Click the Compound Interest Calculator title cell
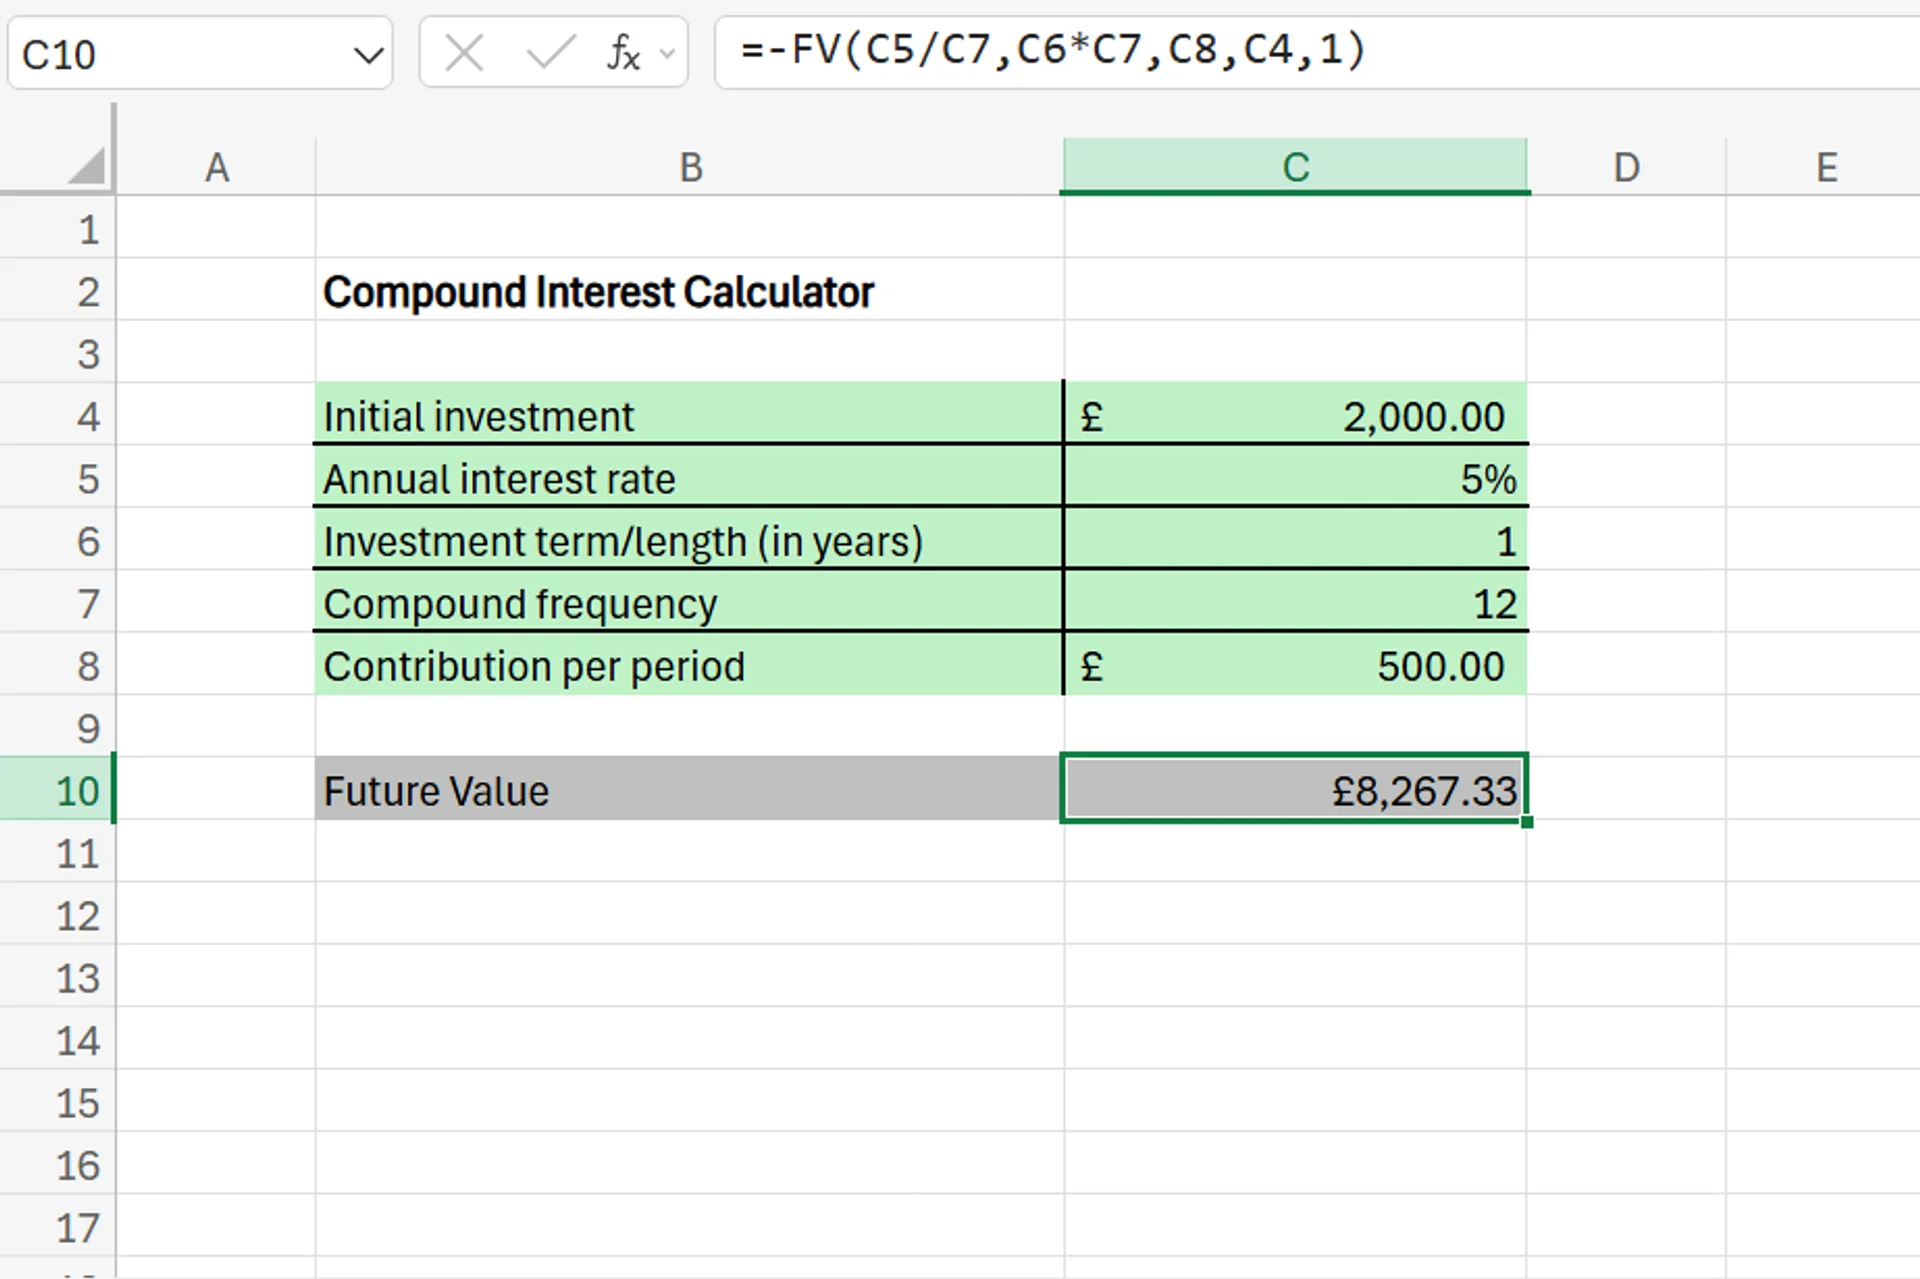 tap(598, 292)
